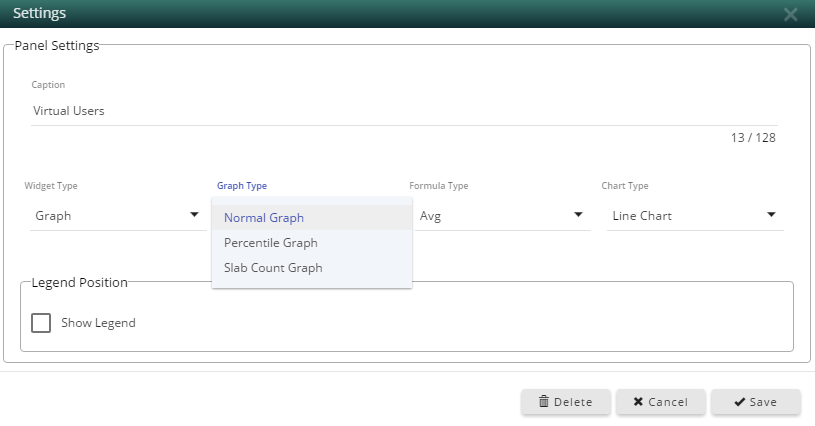The image size is (815, 426).
Task: Click the checkmark icon on Save button
Action: [x=739, y=402]
